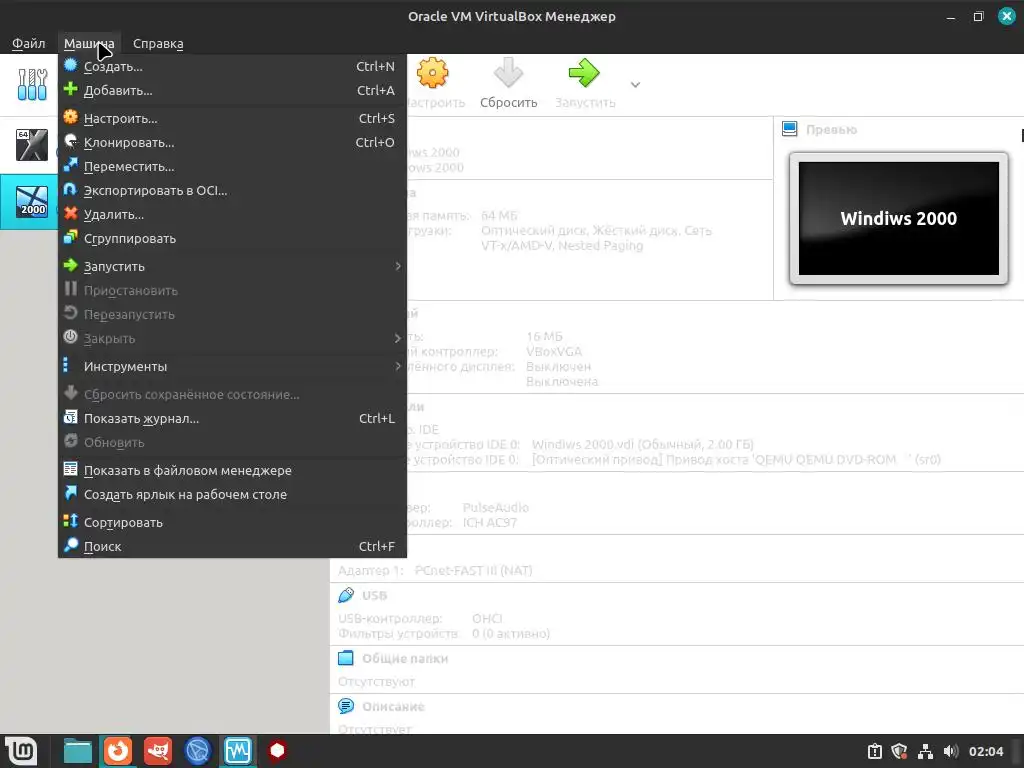Viewport: 1024px width, 768px height.
Task: Select Добавить menu entry
Action: 232,91
